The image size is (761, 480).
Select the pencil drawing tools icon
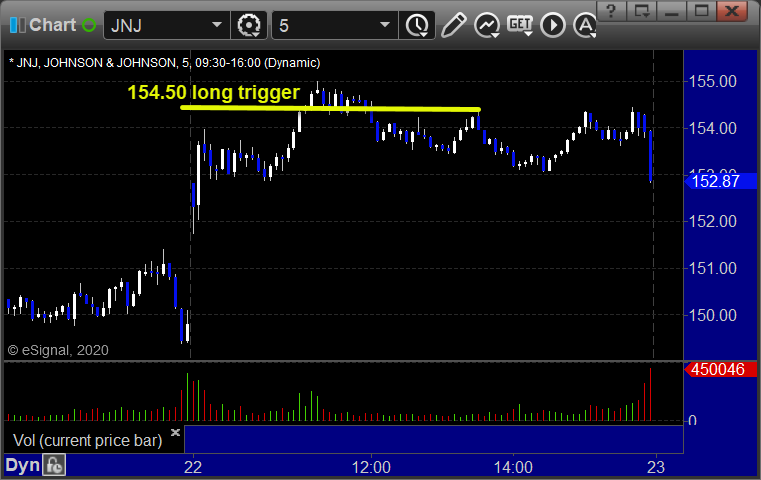point(453,25)
